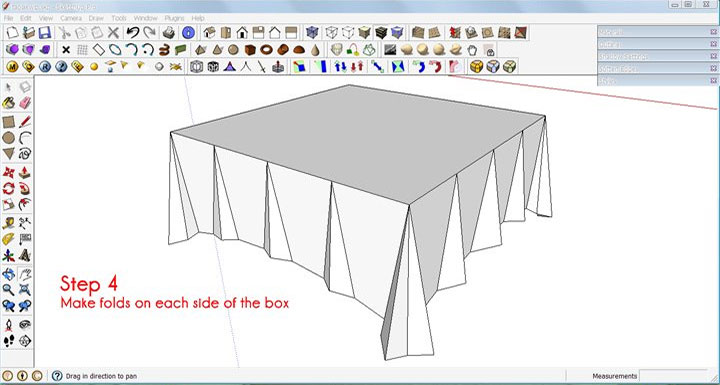Open Model Info blue icon
This screenshot has width=720, height=385.
[188, 33]
